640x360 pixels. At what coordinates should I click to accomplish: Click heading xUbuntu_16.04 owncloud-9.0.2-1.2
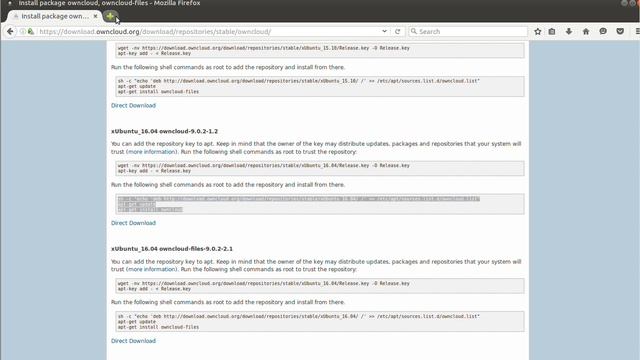point(164,131)
